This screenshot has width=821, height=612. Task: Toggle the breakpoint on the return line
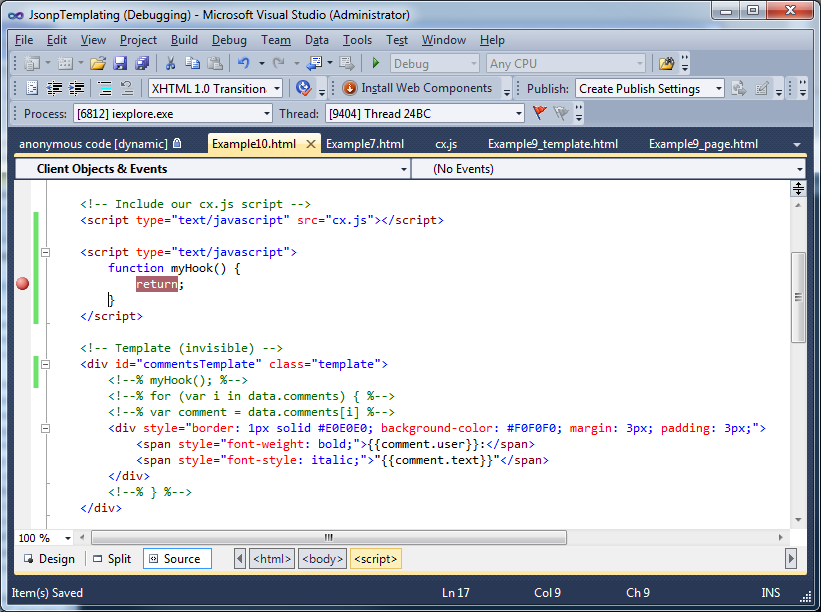[x=23, y=284]
